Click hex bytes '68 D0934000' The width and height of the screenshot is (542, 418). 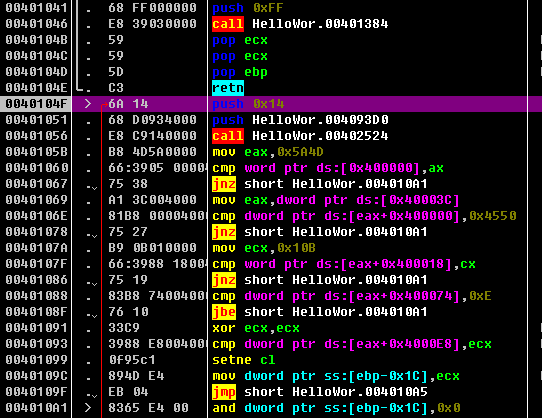(152, 120)
